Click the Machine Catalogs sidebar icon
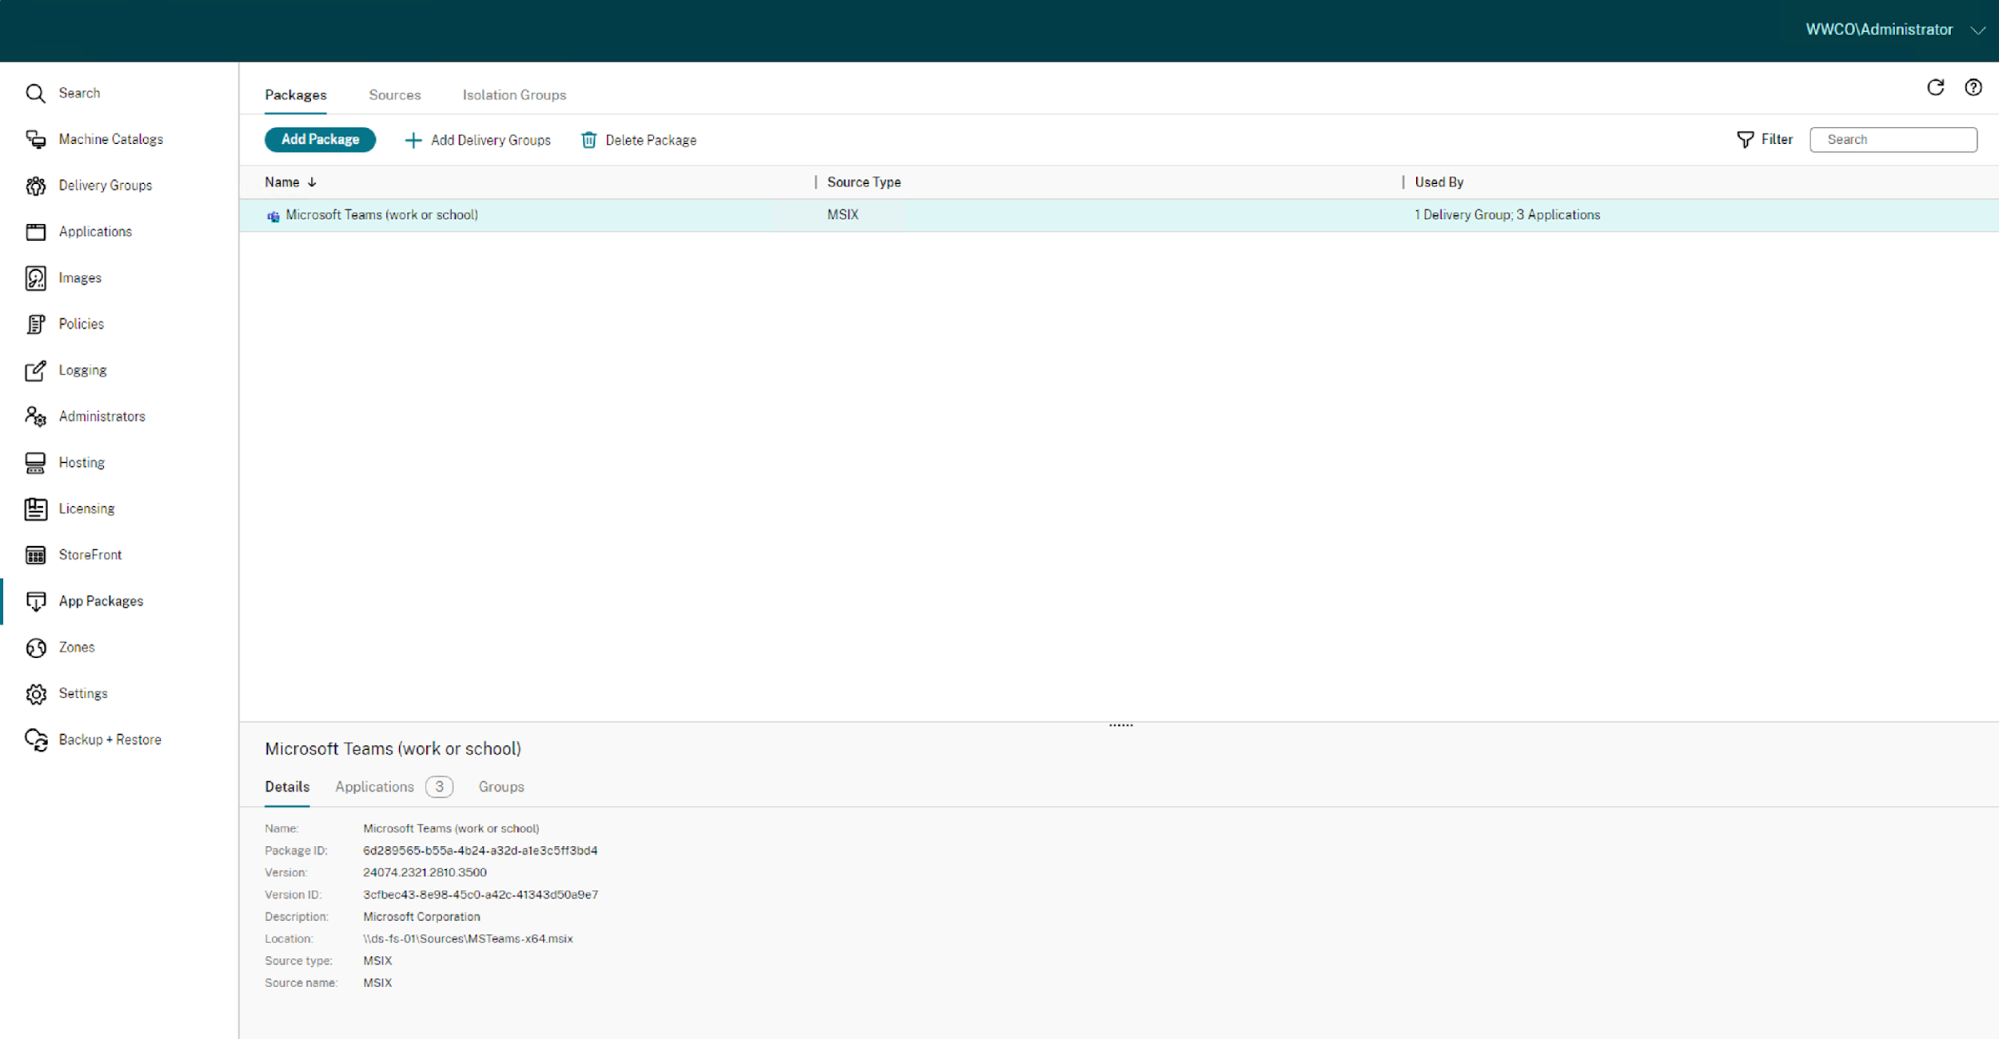The height and width of the screenshot is (1040, 1999). [36, 139]
